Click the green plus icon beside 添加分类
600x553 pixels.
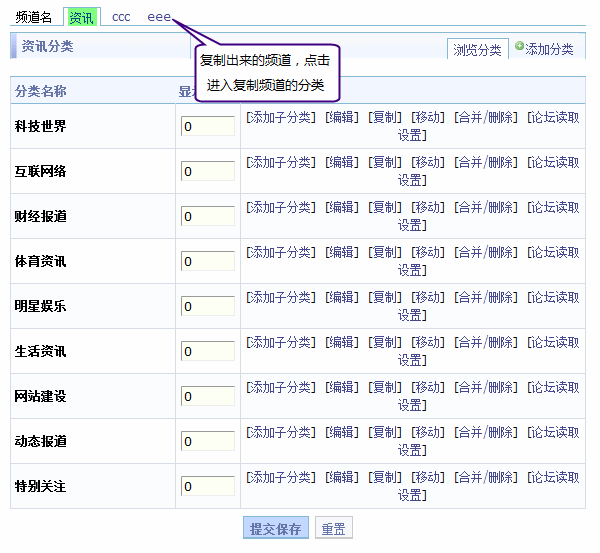pos(519,46)
